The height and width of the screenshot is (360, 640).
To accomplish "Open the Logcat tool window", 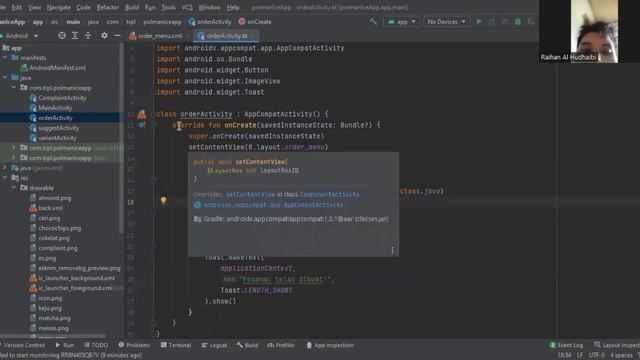I will [x=214, y=345].
